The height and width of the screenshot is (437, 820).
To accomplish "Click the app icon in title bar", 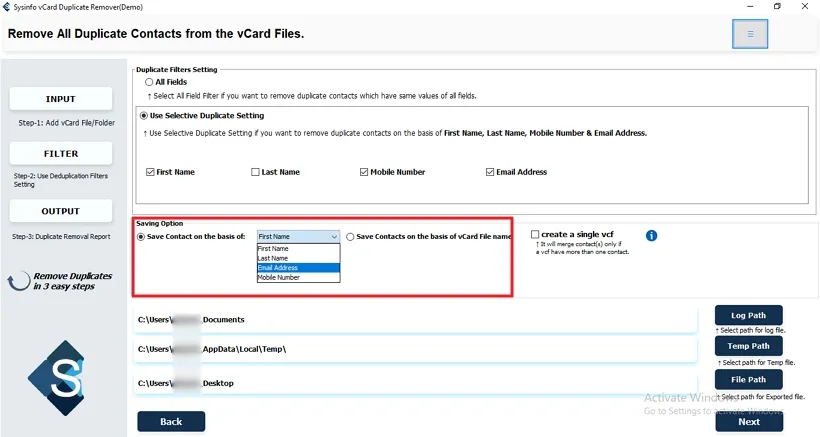I will tap(9, 6).
